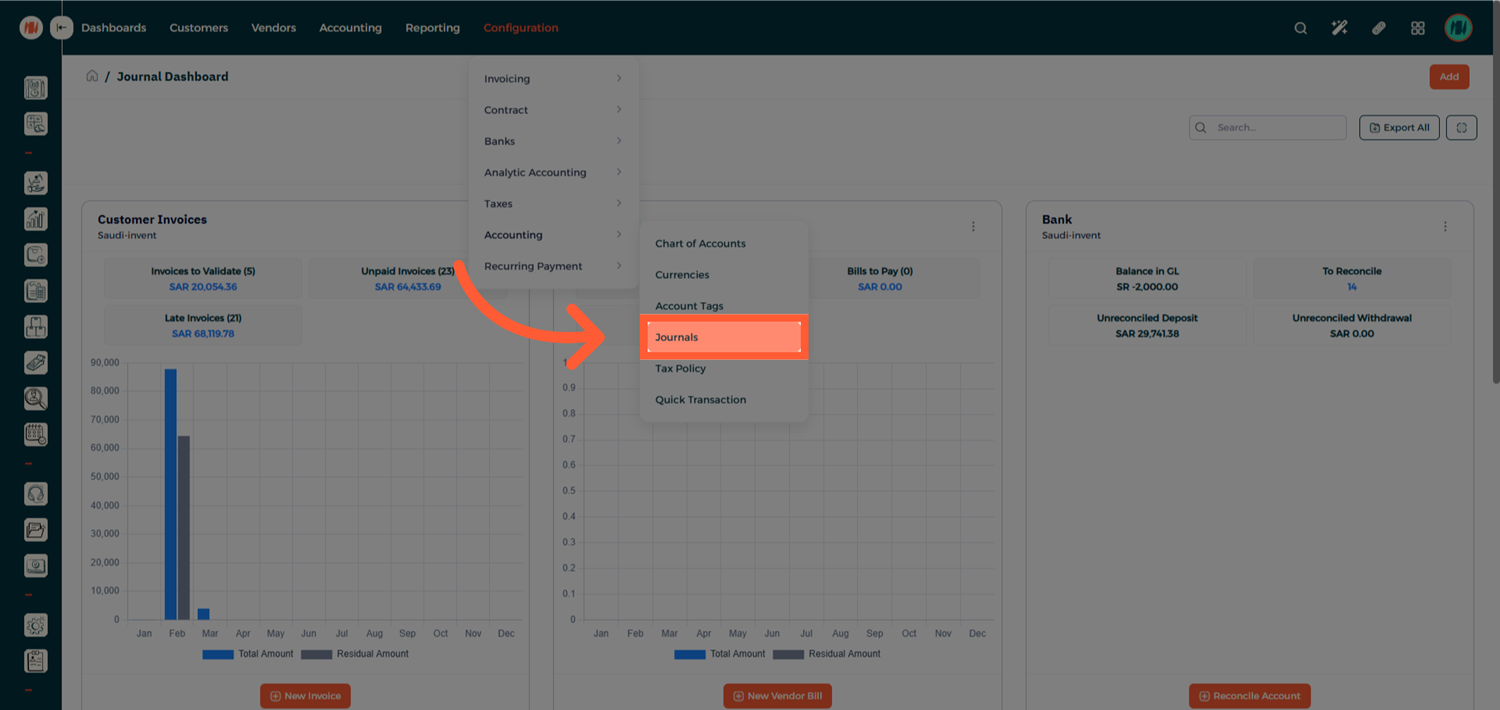The height and width of the screenshot is (710, 1500).
Task: Open the Reporting menu in top bar
Action: 432,28
